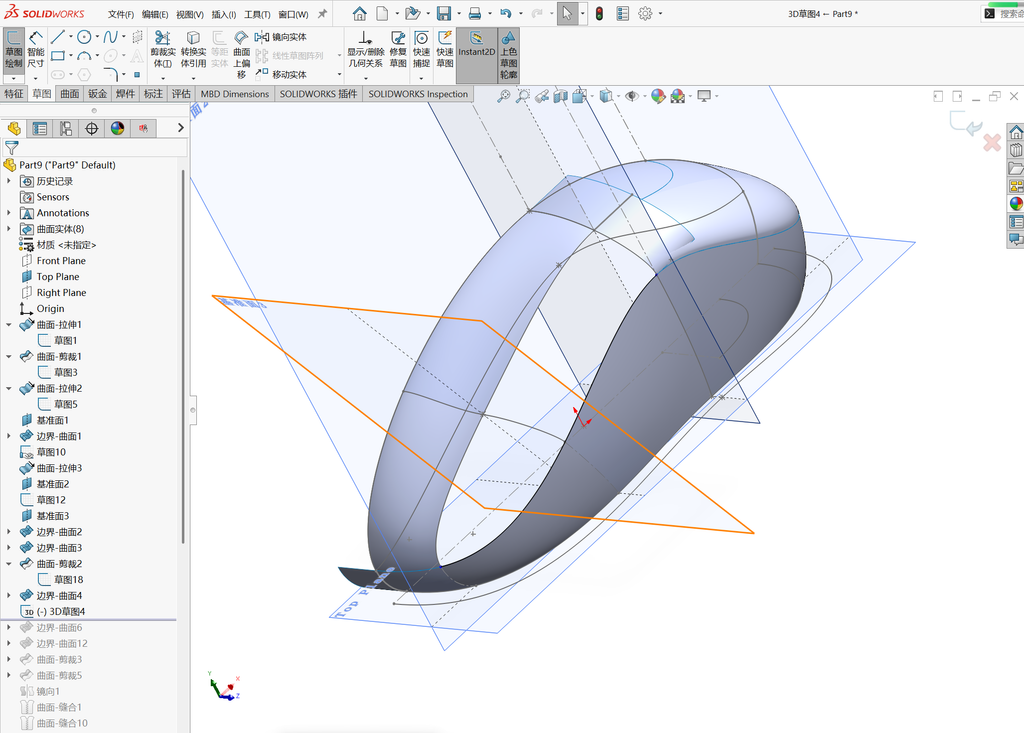The image size is (1024, 733).
Task: Click the Rebuild traffic light icon
Action: (599, 13)
